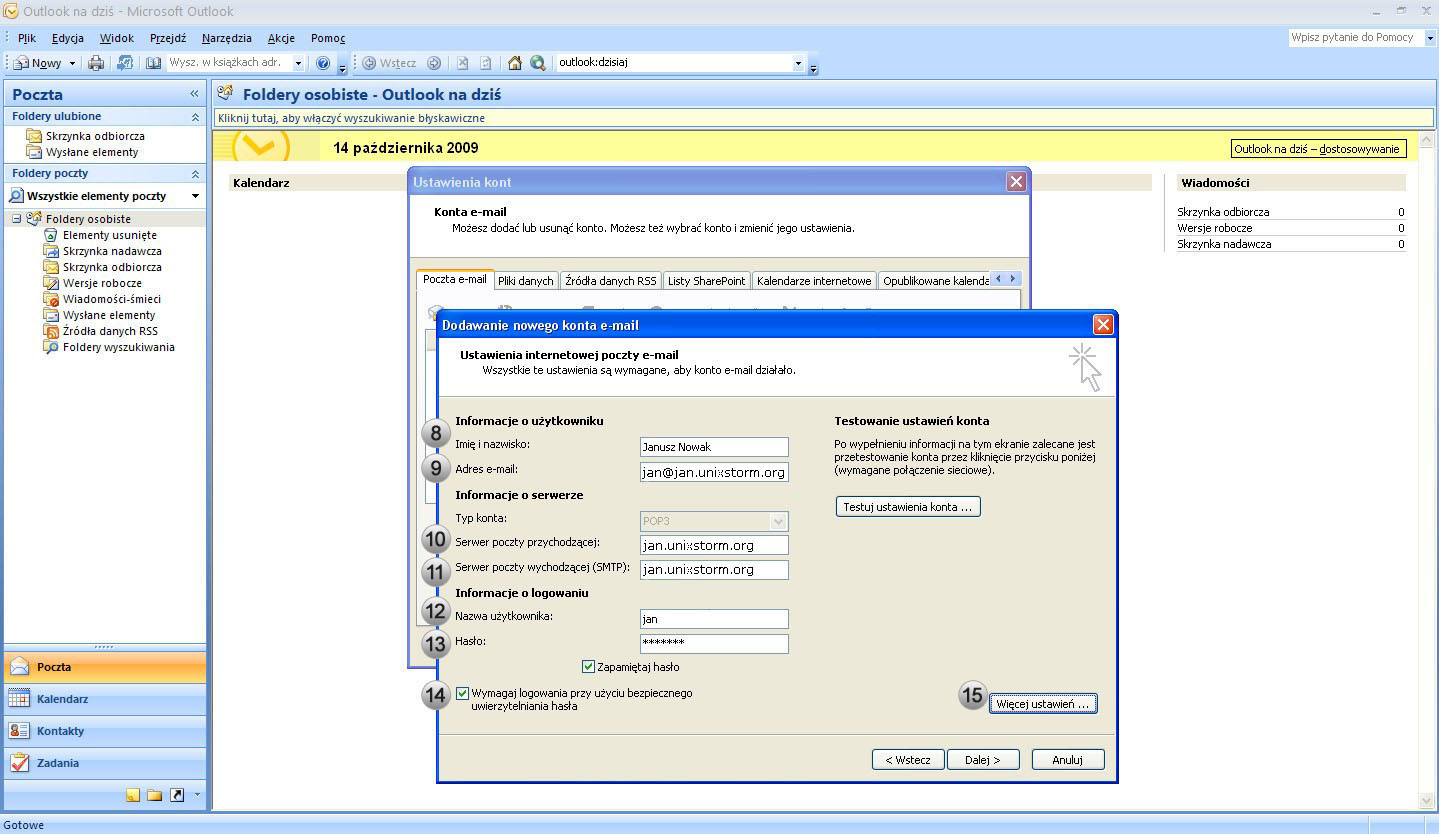Click the Wstecz back arrow button
1439x834 pixels.
(390, 63)
